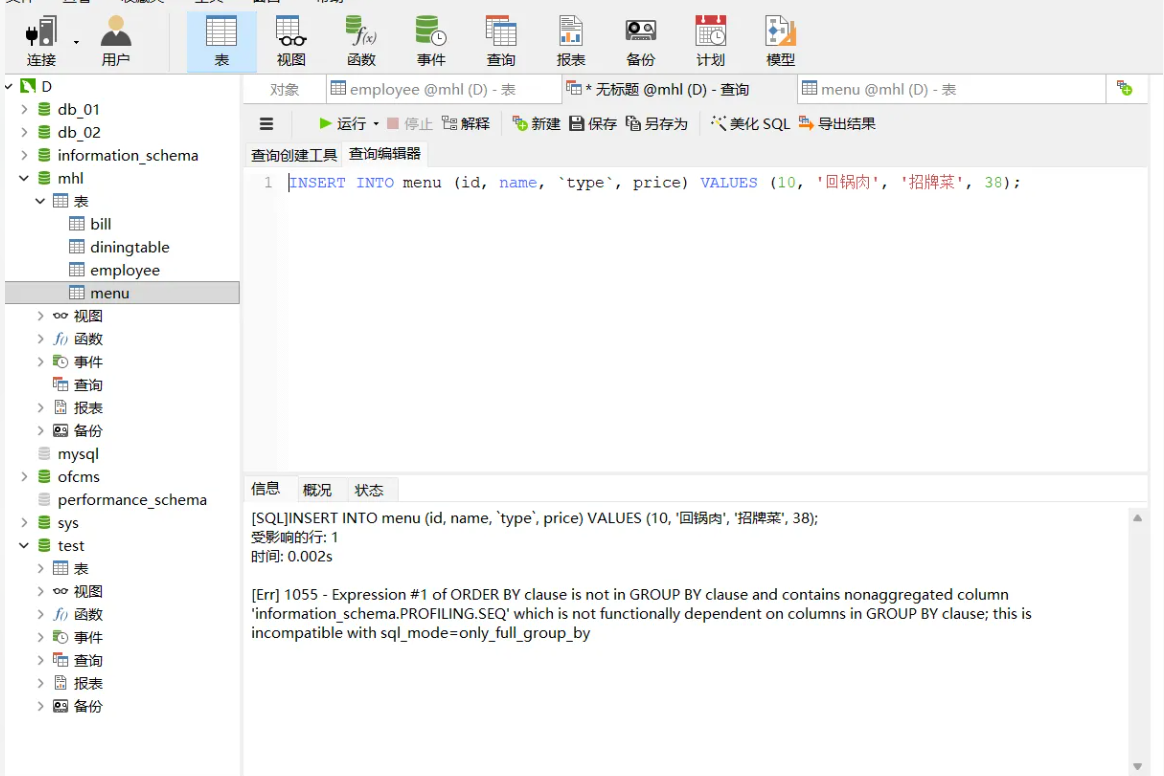Collapse the mhl database node
The image size is (1164, 776).
(x=23, y=177)
